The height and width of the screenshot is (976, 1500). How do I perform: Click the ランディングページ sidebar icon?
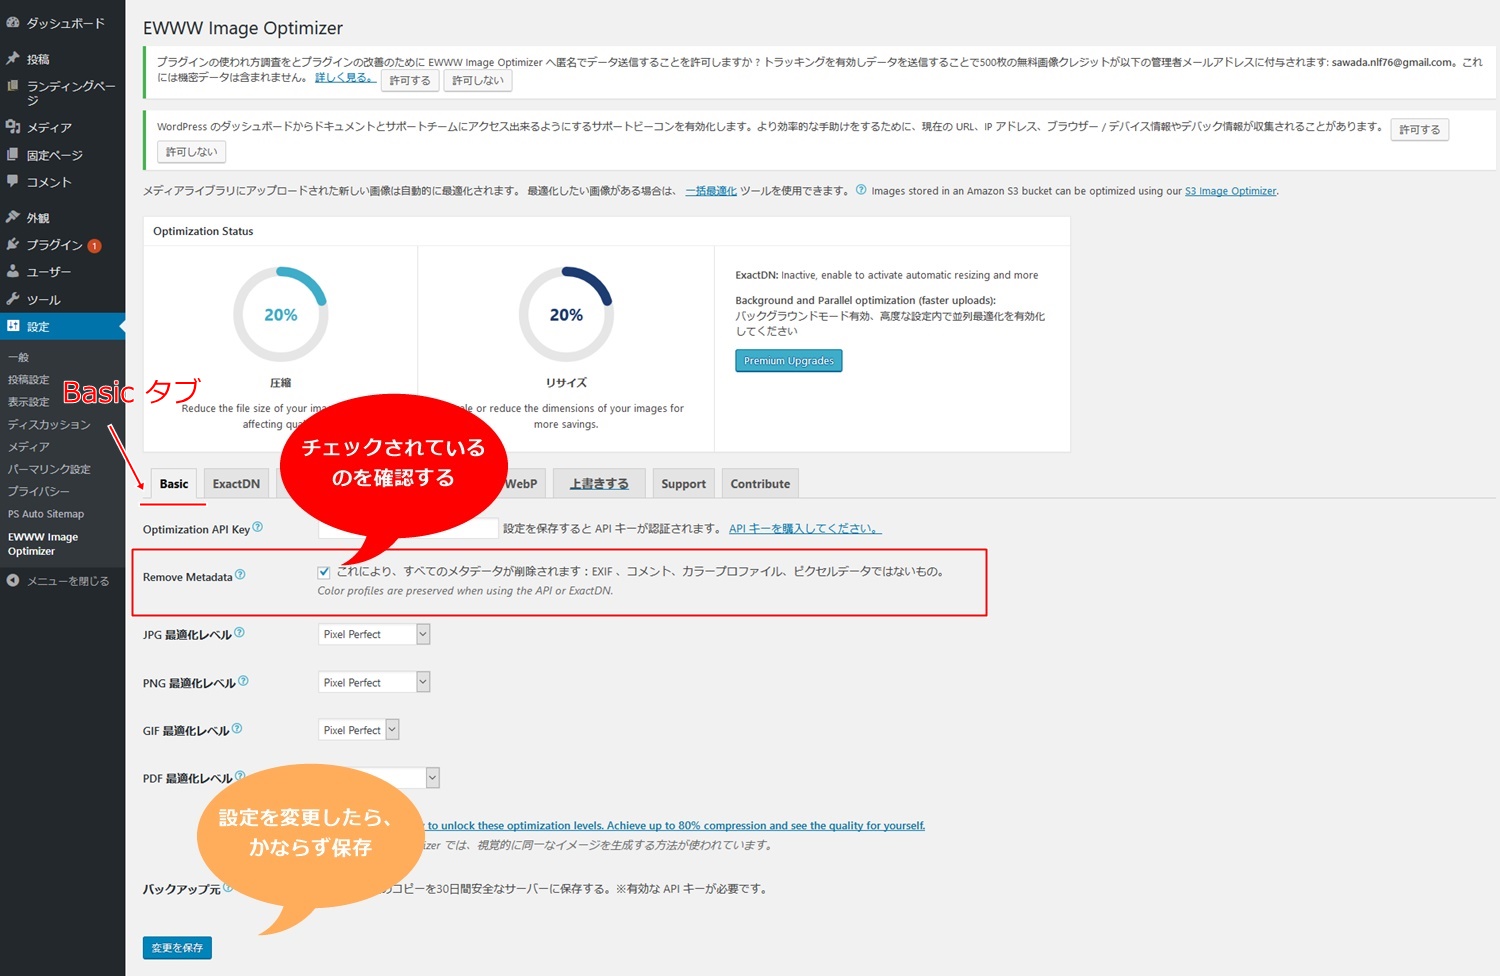click(13, 86)
